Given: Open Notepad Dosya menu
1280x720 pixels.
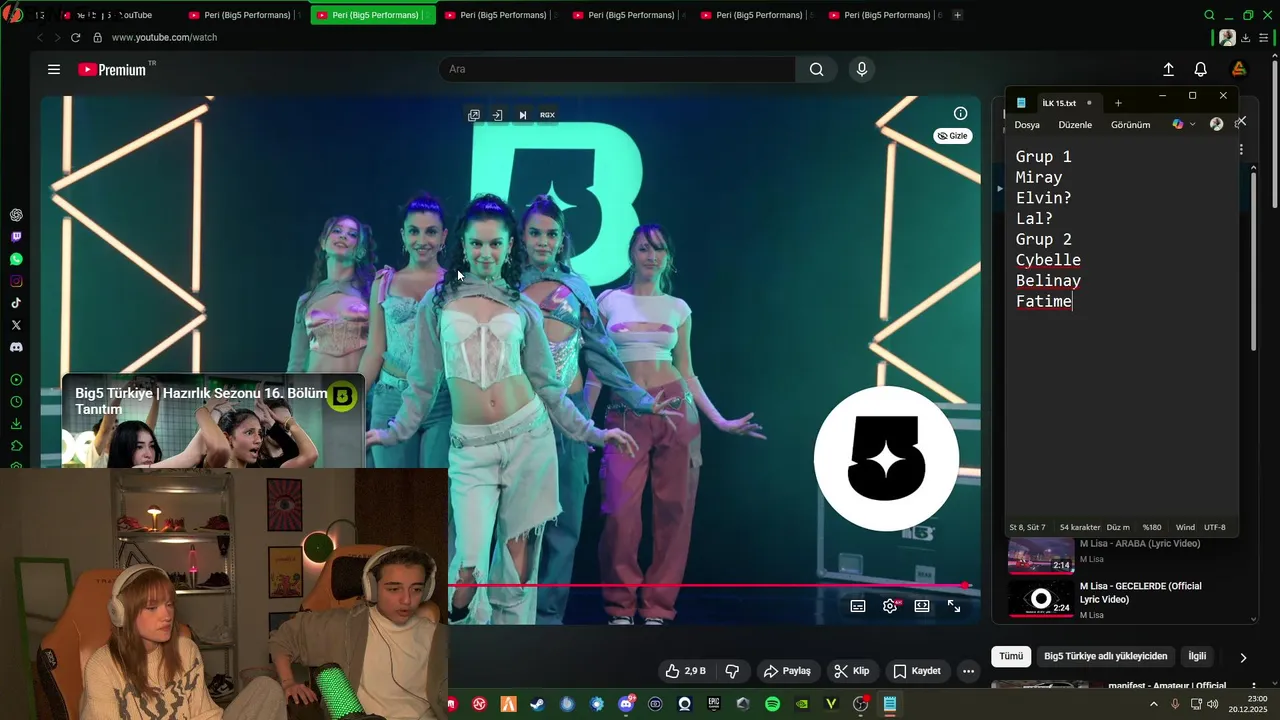Looking at the screenshot, I should [x=1027, y=125].
